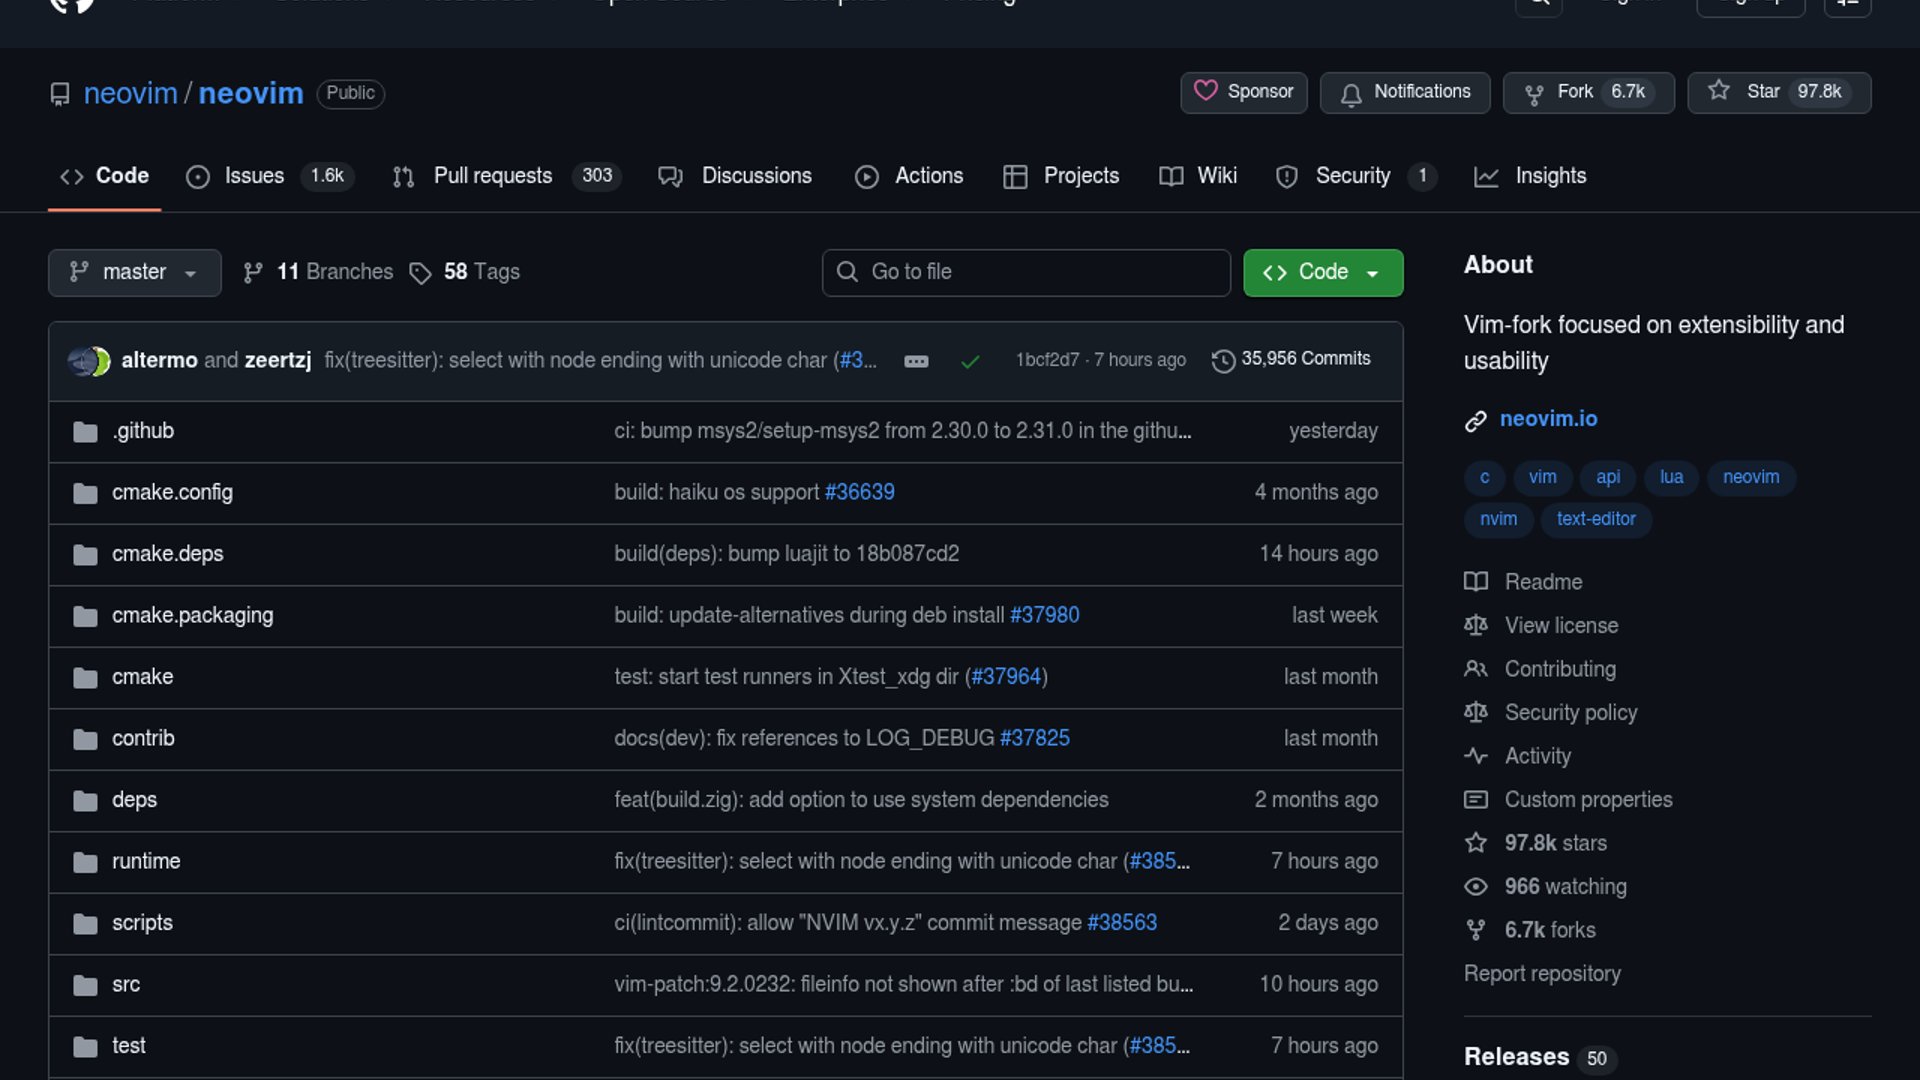The height and width of the screenshot is (1080, 1920).
Task: Click the green CI status checkmark
Action: point(969,361)
